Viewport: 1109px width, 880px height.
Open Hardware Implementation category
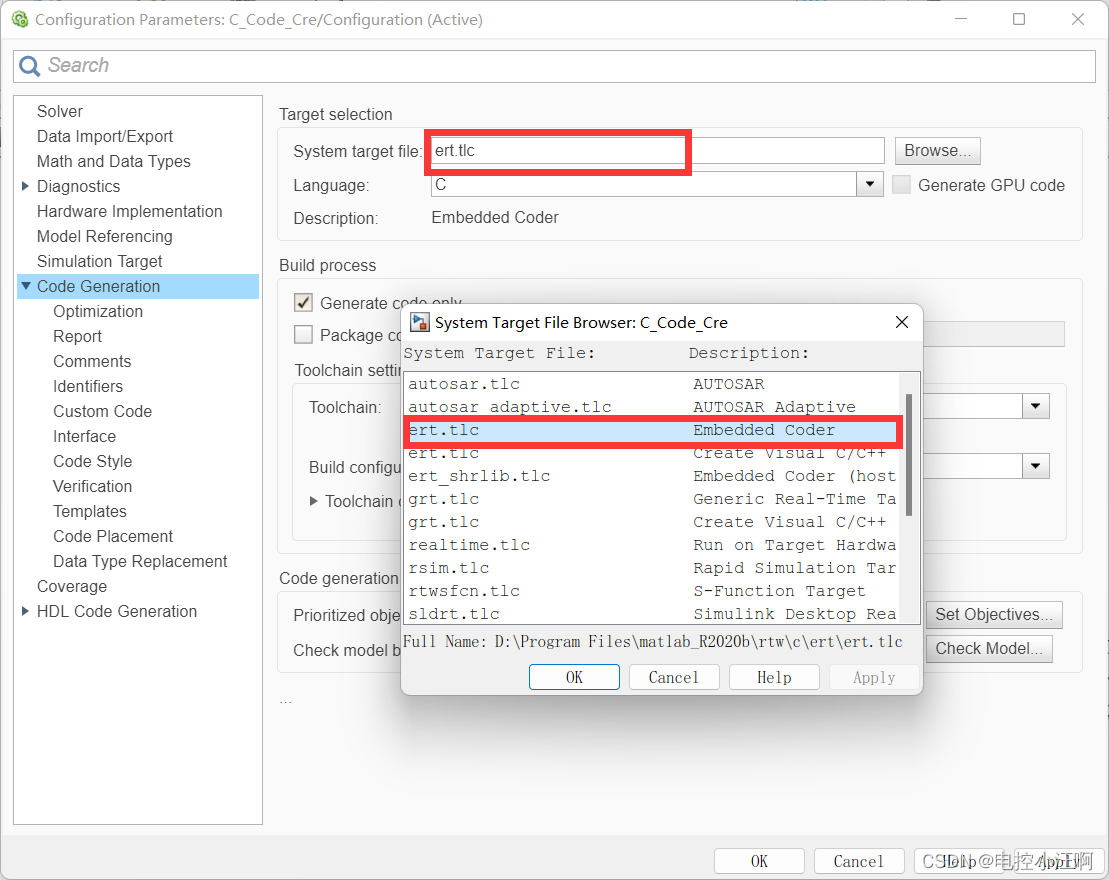coord(129,211)
